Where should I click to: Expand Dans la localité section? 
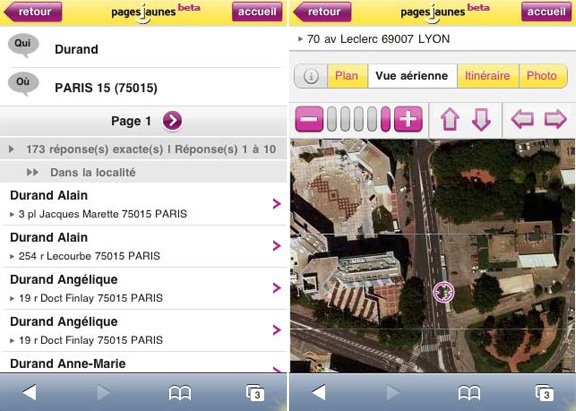[143, 172]
